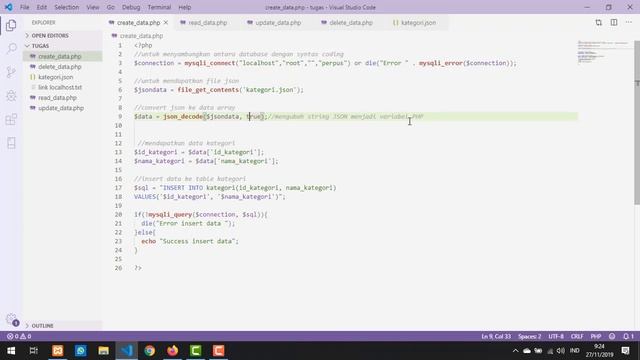
Task: Open the Debug view in activity bar
Action: (11, 96)
